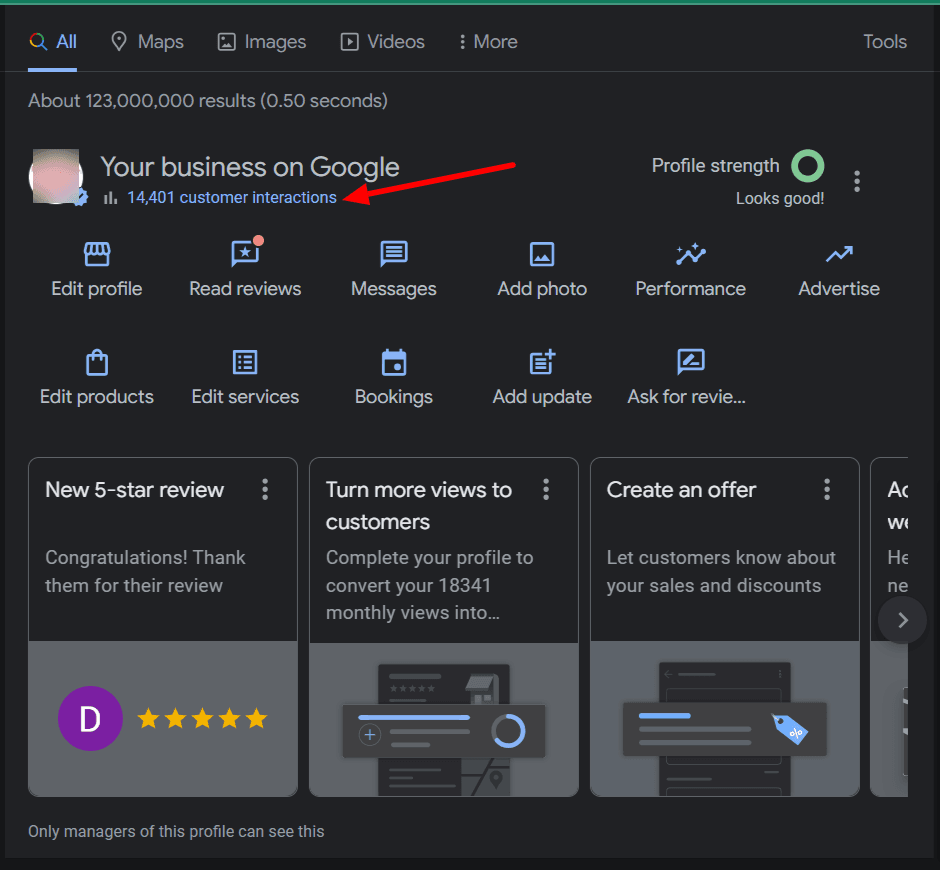
Task: Click the purple D reviewer avatar
Action: coord(90,718)
